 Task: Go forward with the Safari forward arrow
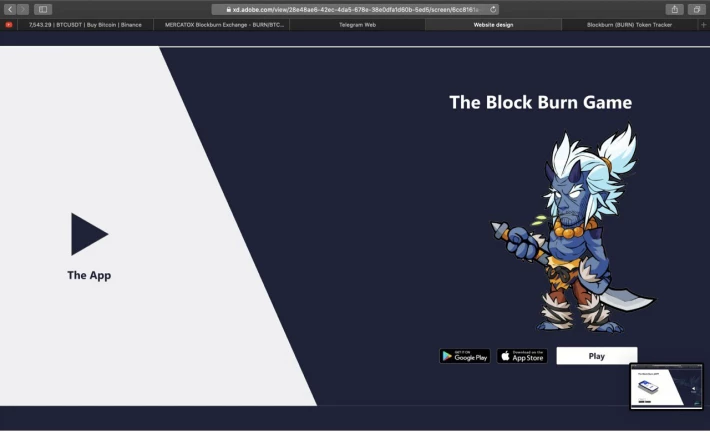point(23,9)
